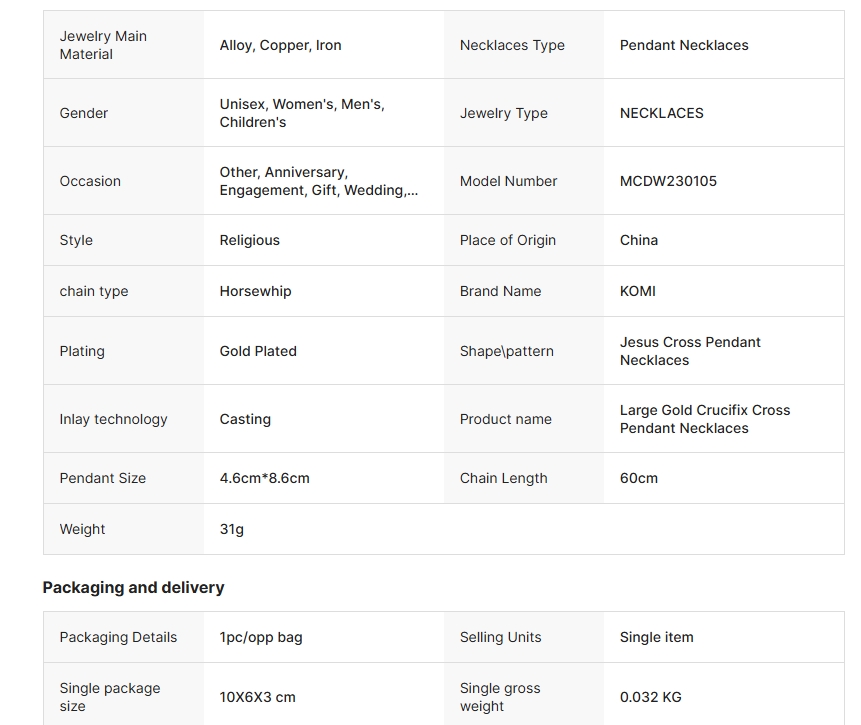
Task: Click the Packaging and delivery heading
Action: (x=133, y=587)
